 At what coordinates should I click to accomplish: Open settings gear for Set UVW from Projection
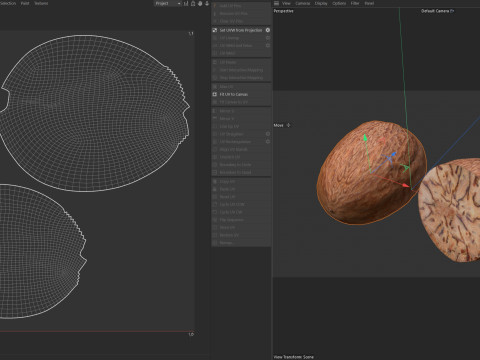click(268, 30)
